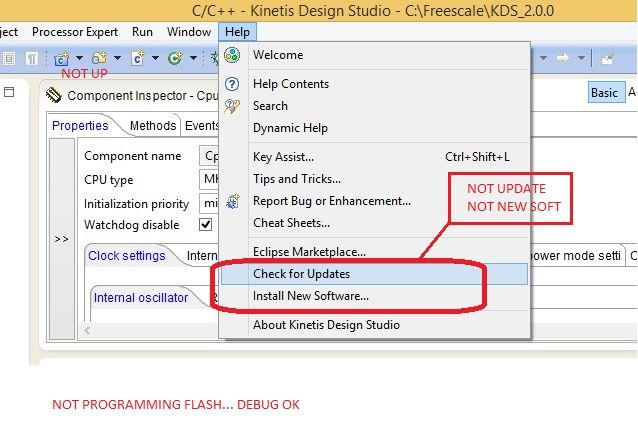Open the Window menu

tap(189, 32)
